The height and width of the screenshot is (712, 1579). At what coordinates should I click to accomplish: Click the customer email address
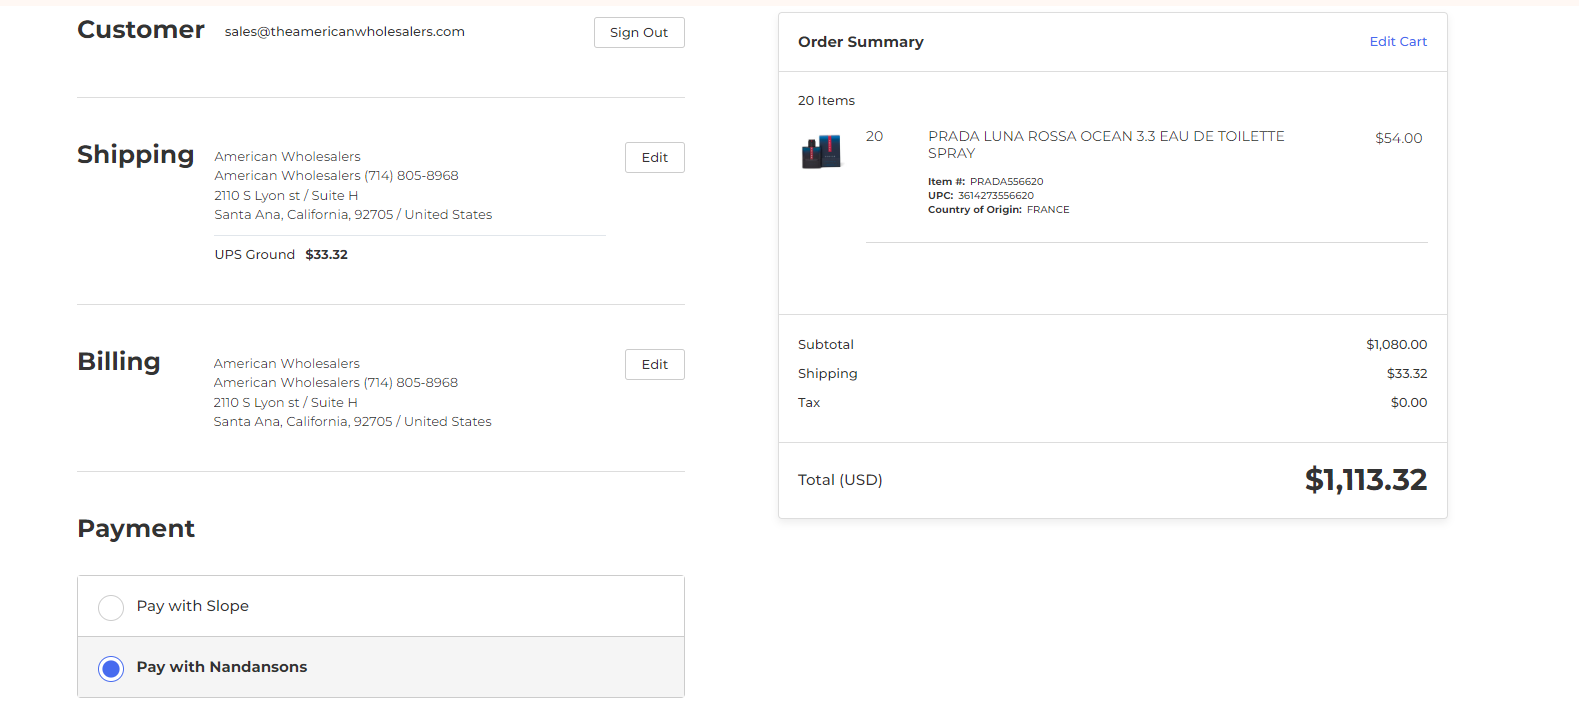[x=344, y=31]
